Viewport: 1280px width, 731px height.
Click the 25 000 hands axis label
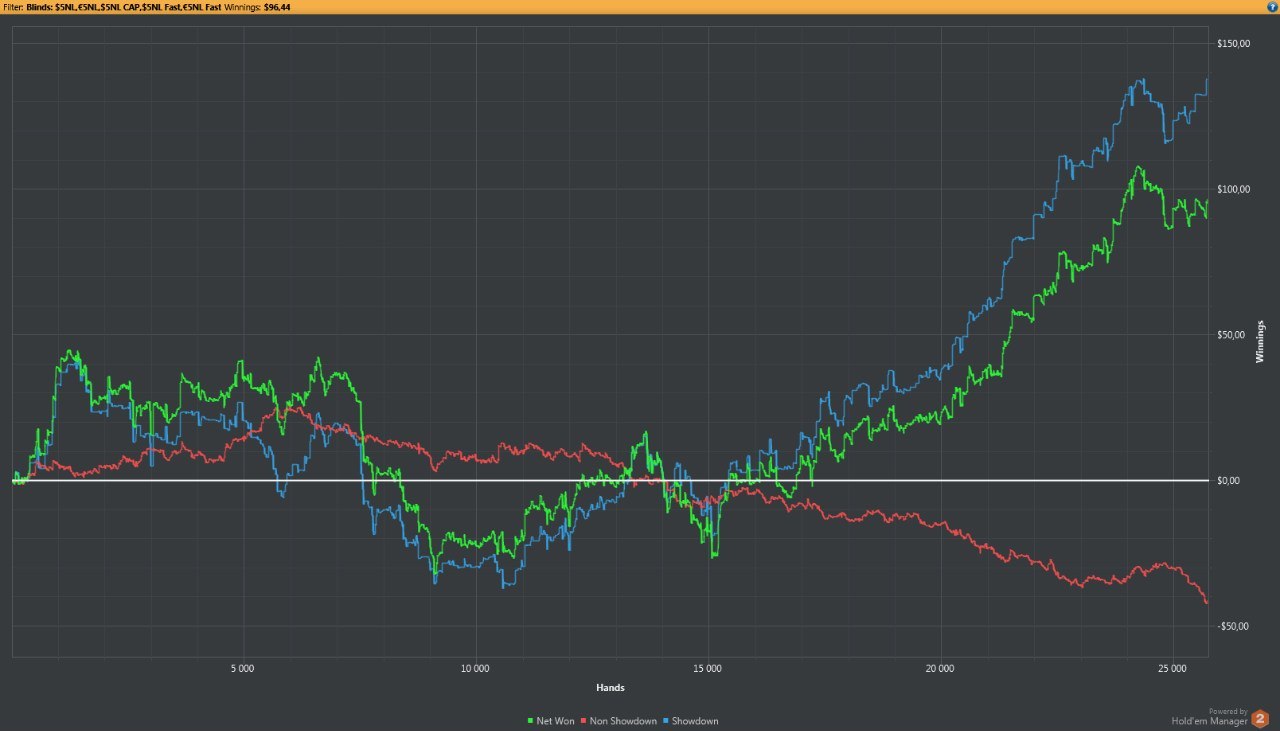tap(1172, 667)
